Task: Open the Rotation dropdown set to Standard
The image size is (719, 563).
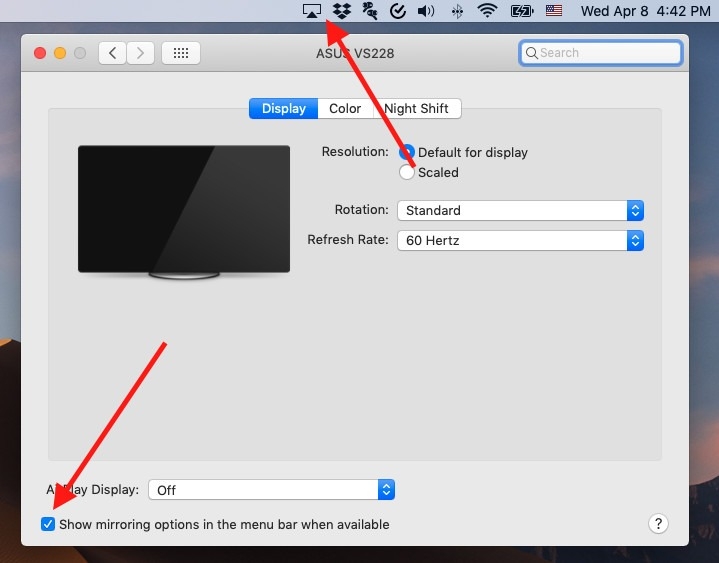Action: click(x=520, y=210)
